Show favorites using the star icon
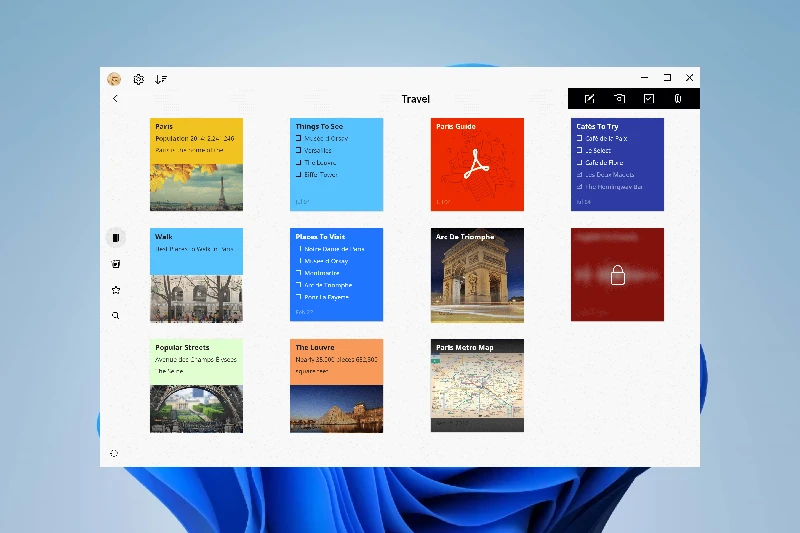Image resolution: width=800 pixels, height=533 pixels. click(x=116, y=290)
